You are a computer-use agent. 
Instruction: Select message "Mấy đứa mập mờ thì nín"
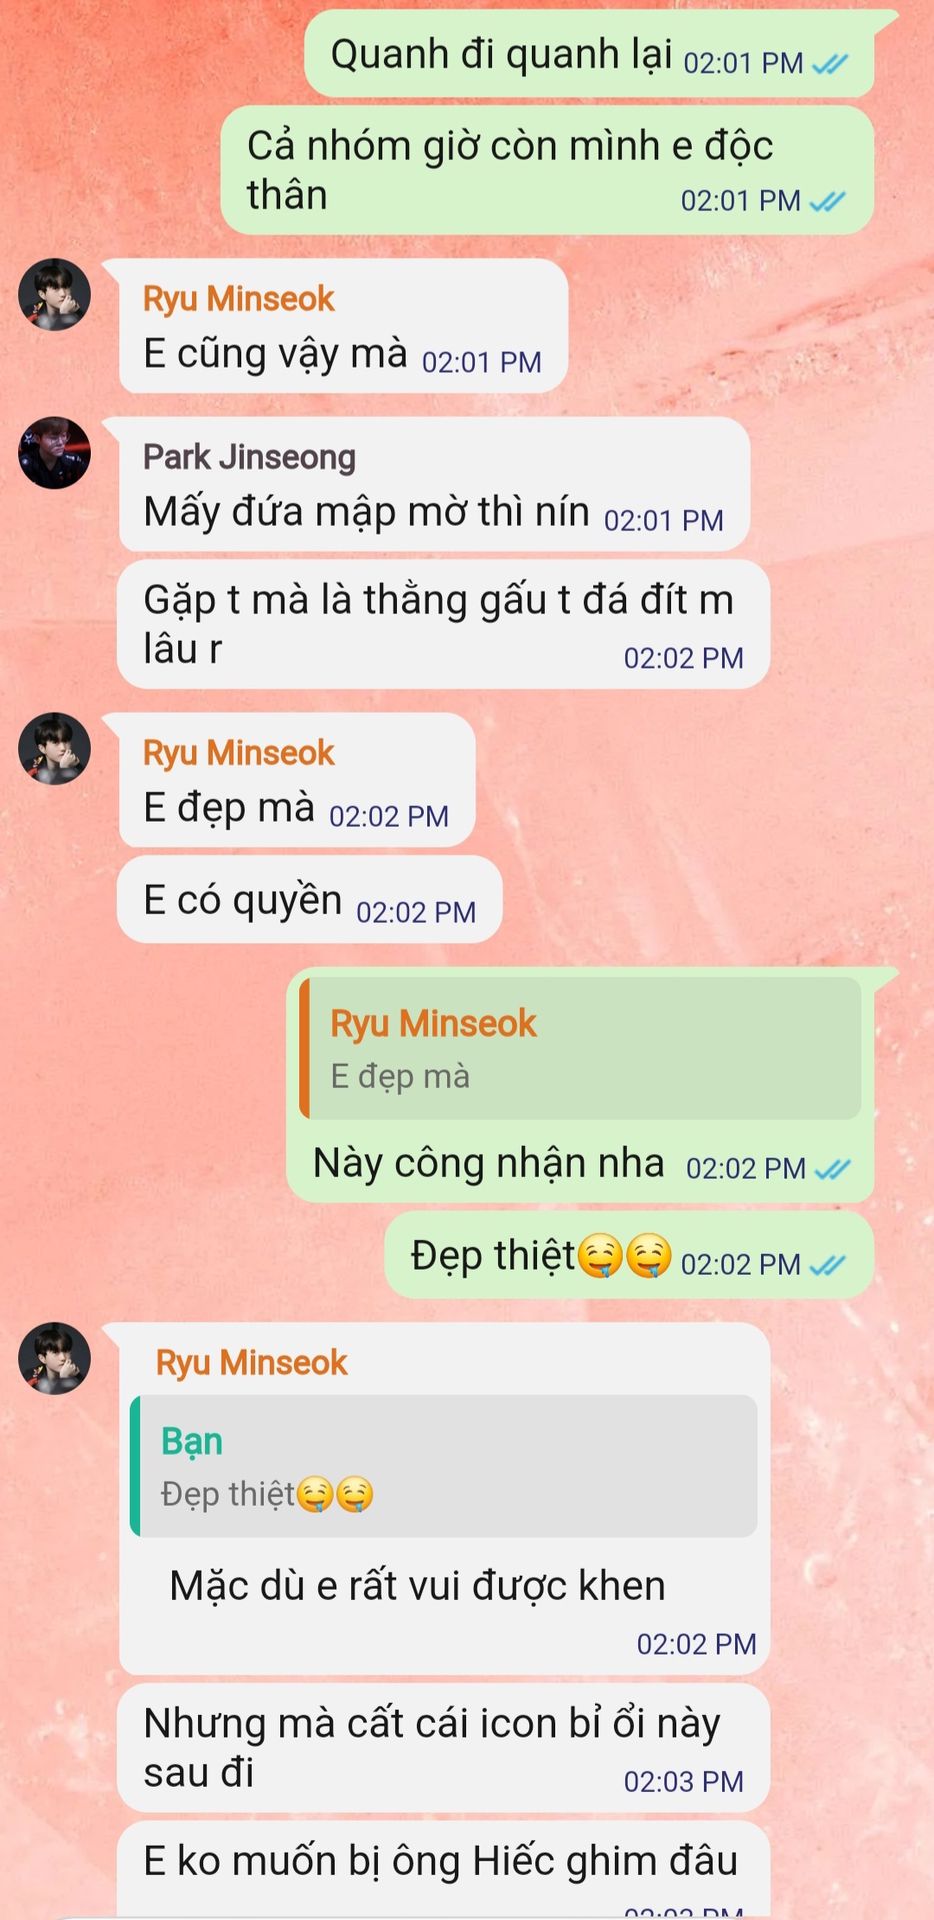click(x=434, y=484)
